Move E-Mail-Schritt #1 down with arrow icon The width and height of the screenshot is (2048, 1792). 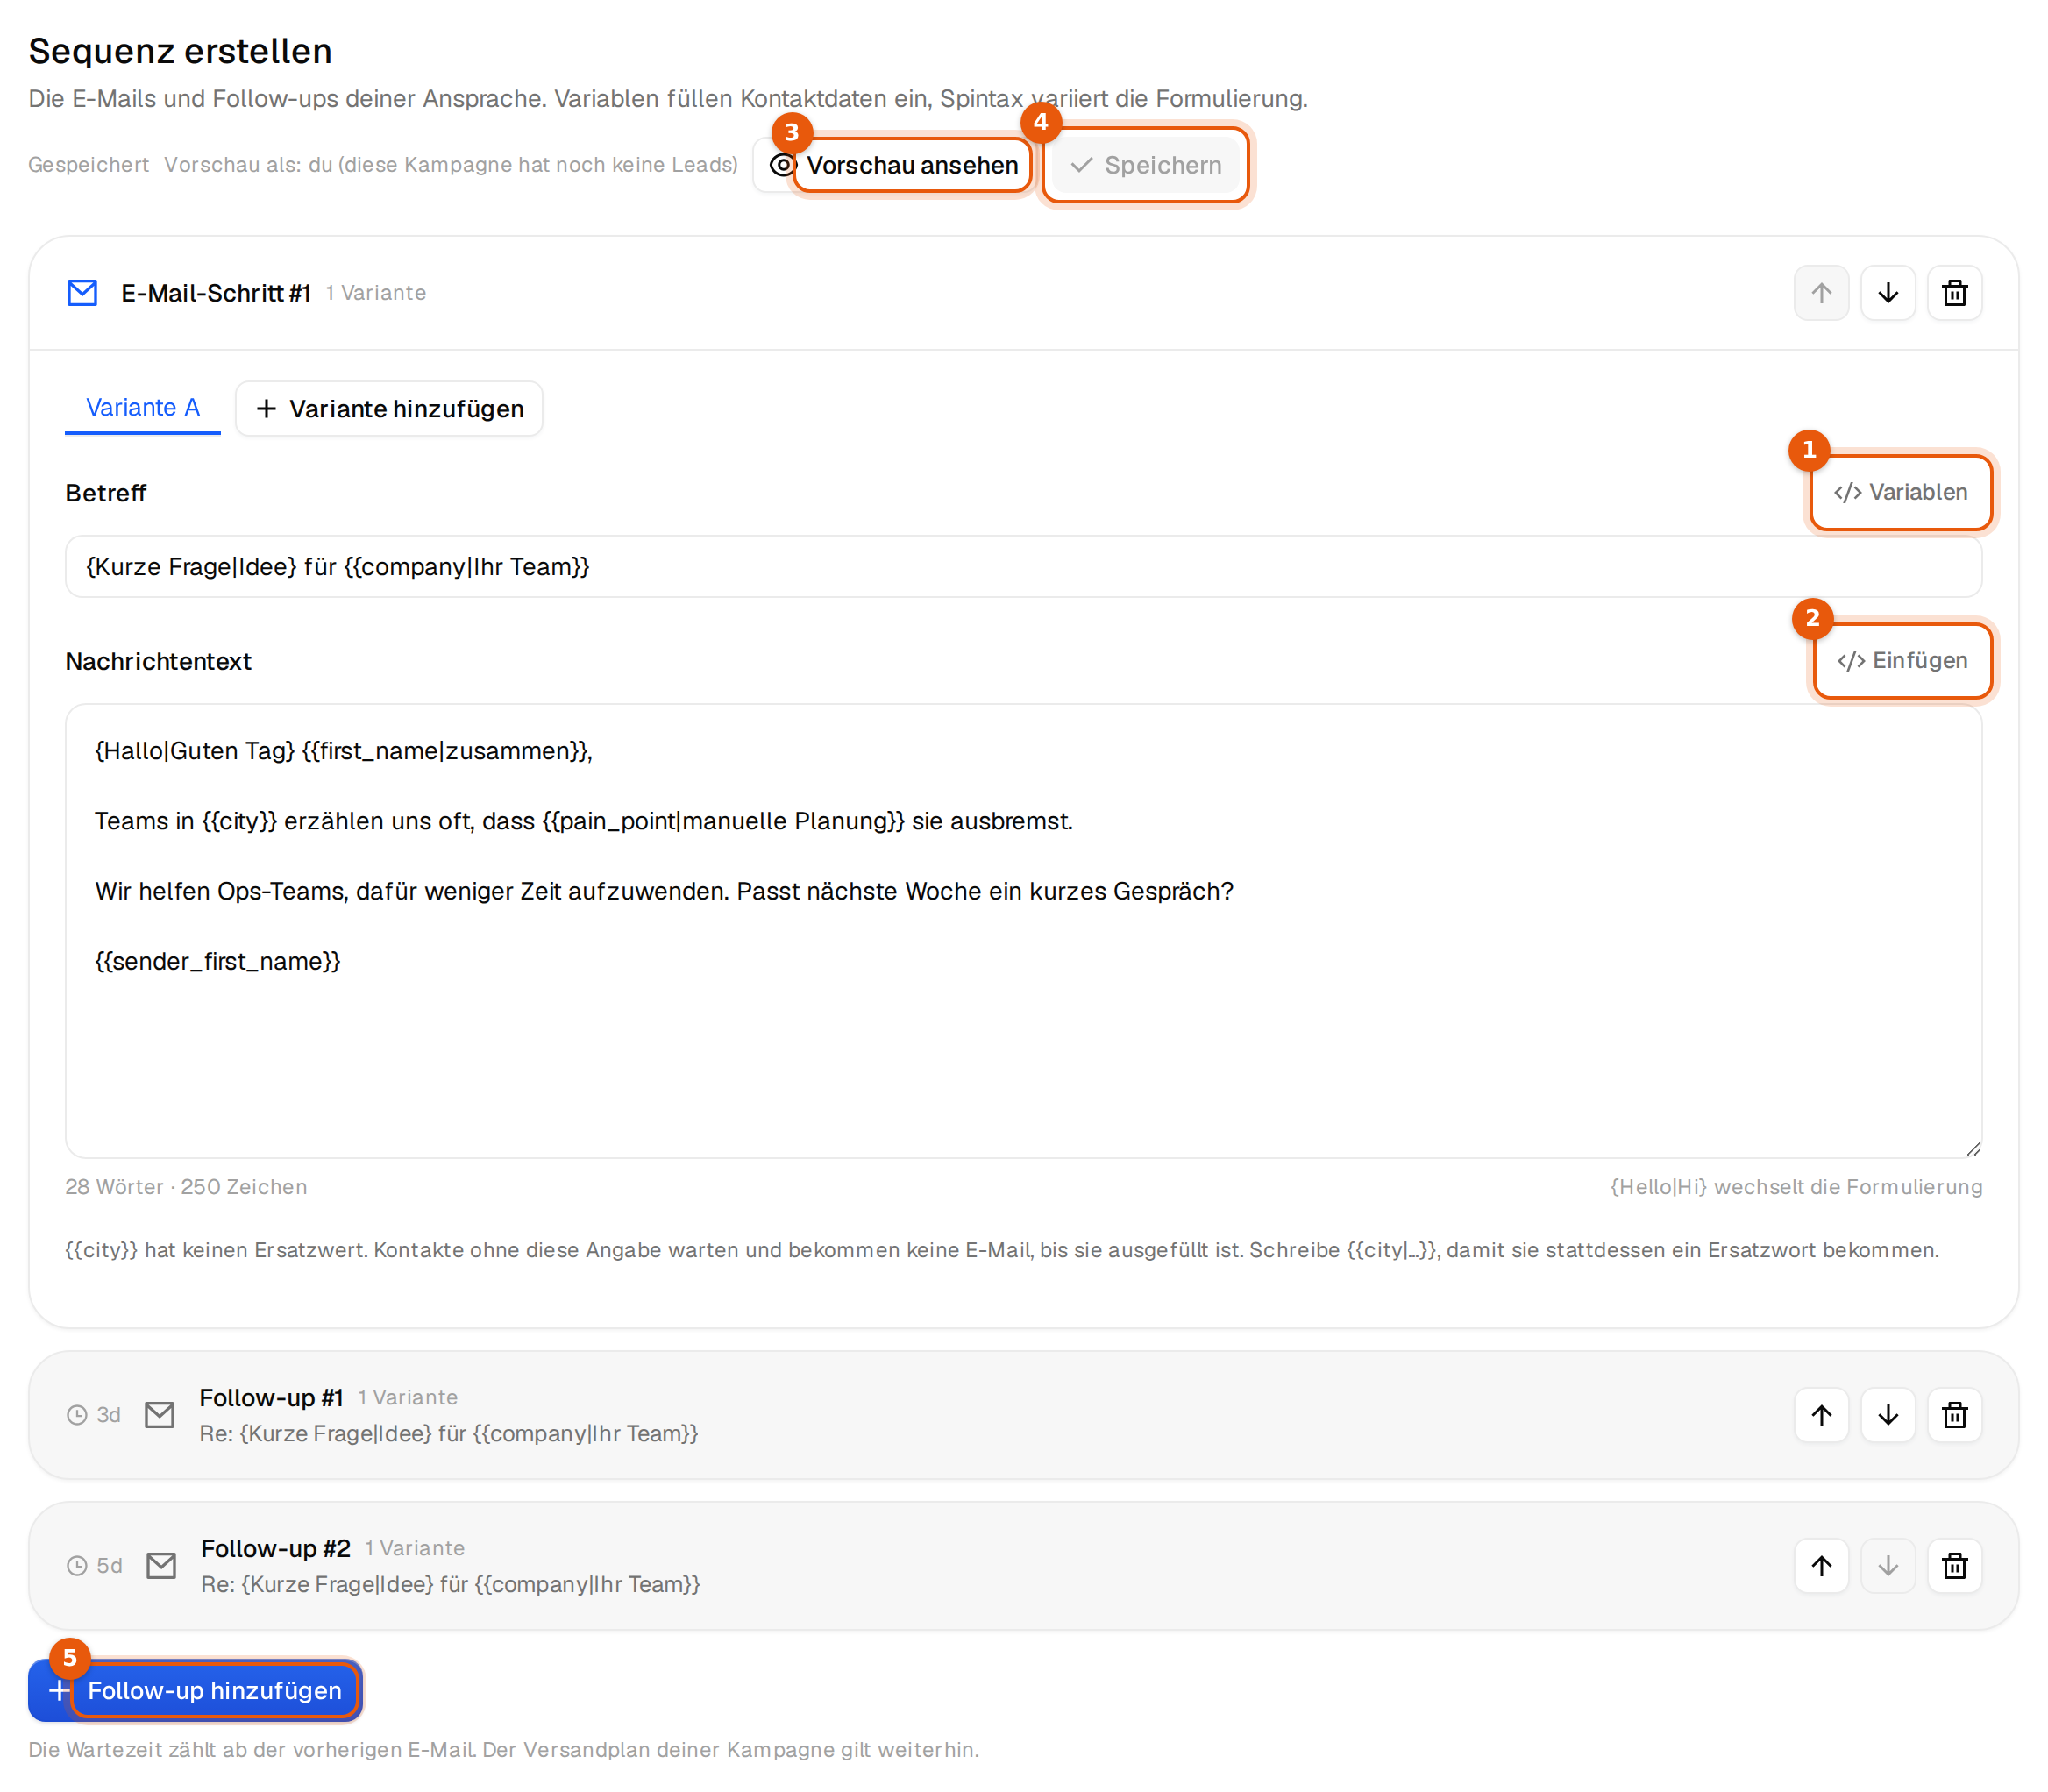pyautogui.click(x=1888, y=293)
